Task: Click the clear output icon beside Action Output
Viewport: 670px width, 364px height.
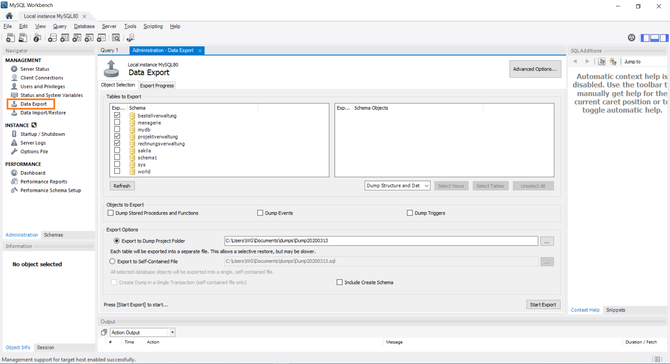Action: pyautogui.click(x=104, y=332)
